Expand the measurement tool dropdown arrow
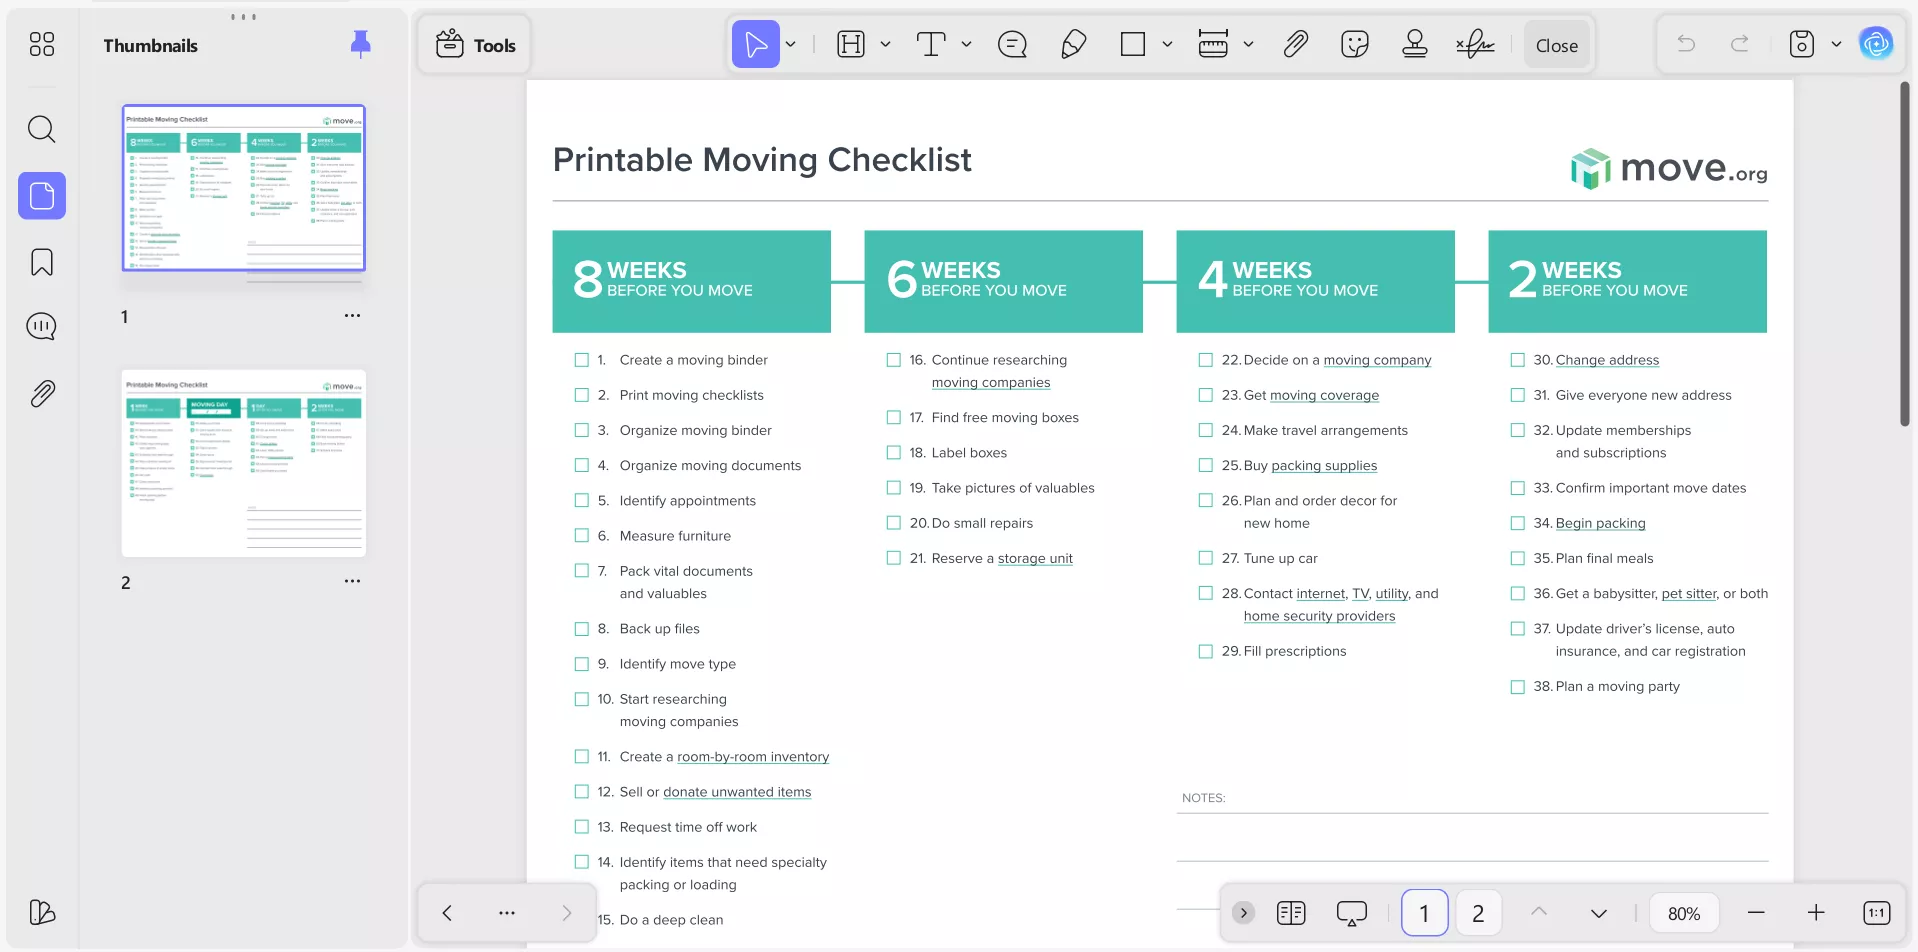 (1248, 44)
